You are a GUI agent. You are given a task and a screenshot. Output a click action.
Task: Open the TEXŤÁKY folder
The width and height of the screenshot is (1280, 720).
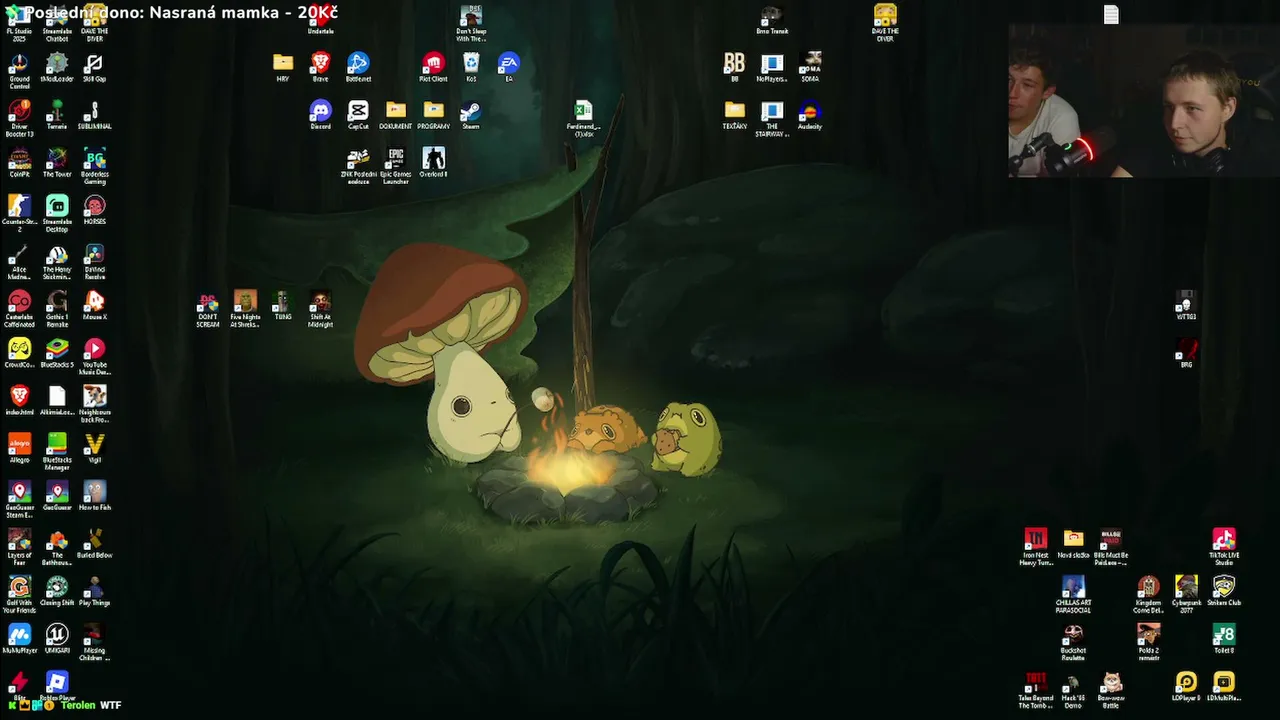point(735,115)
